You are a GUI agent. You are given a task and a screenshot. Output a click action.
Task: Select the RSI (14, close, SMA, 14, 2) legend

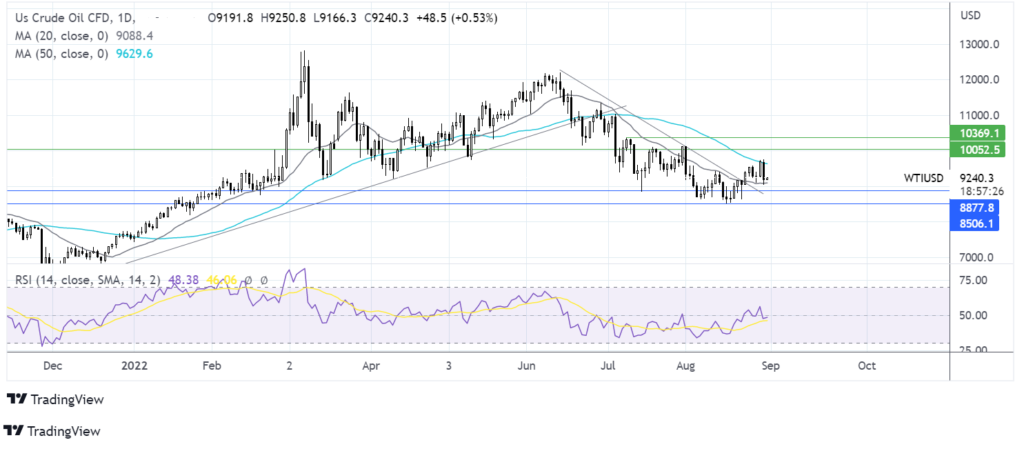[89, 281]
